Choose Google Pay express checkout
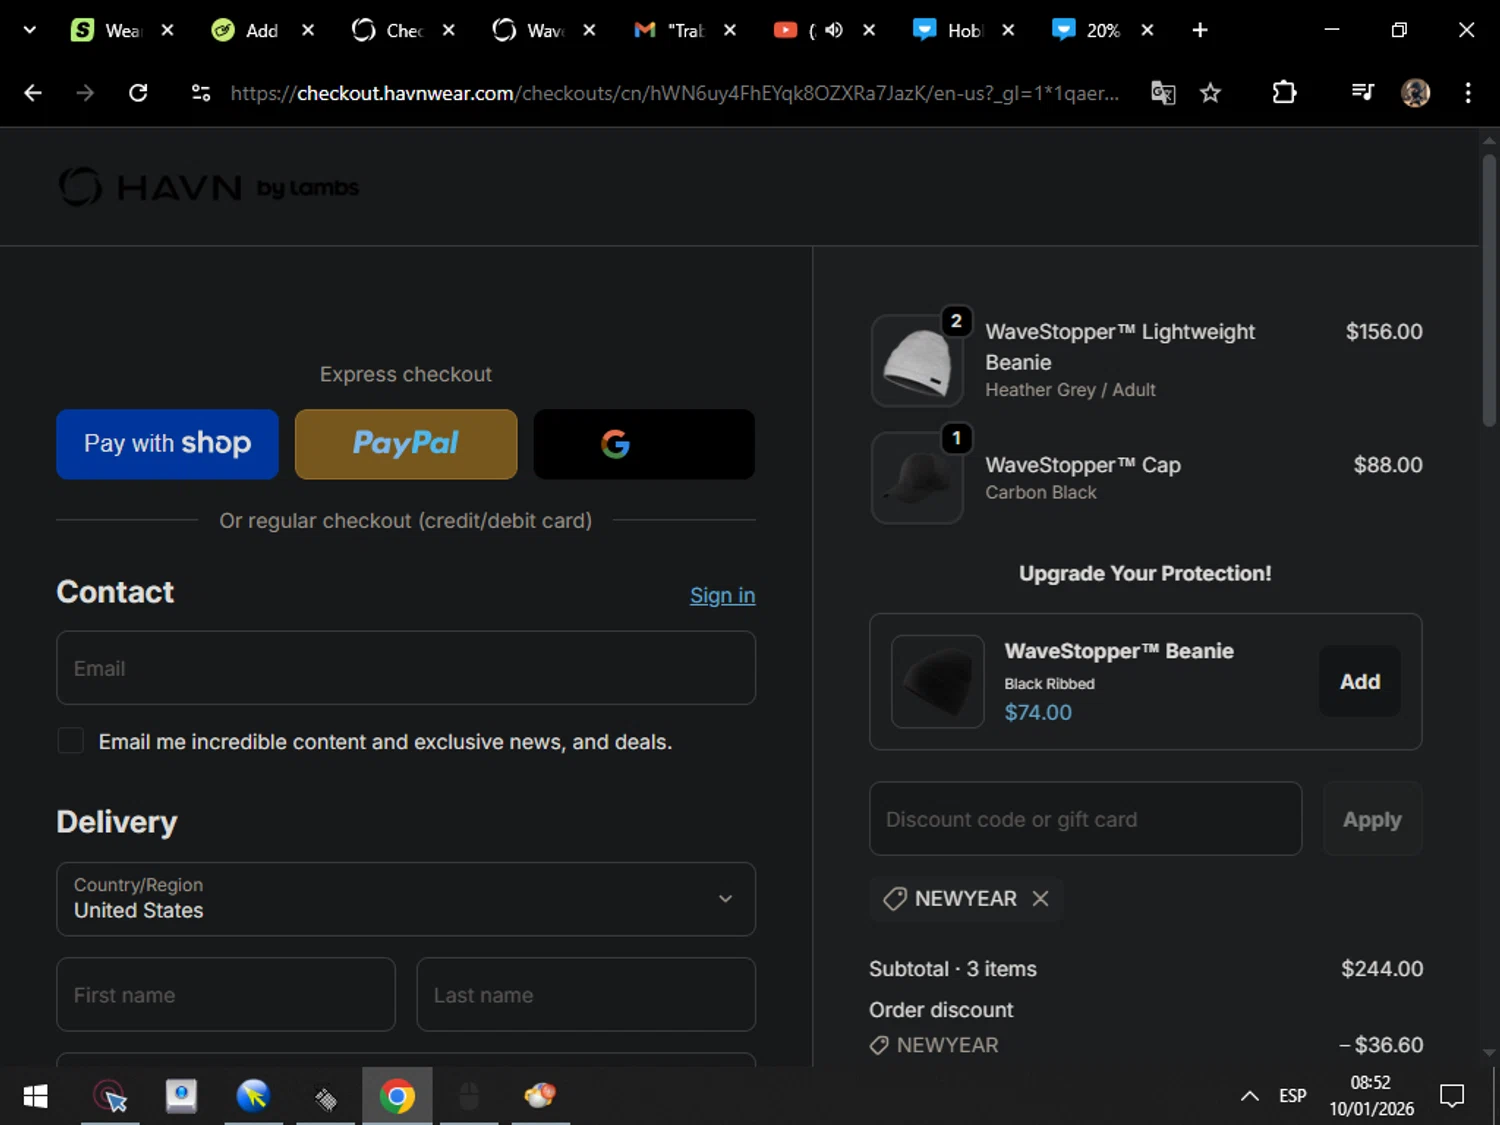 [644, 444]
